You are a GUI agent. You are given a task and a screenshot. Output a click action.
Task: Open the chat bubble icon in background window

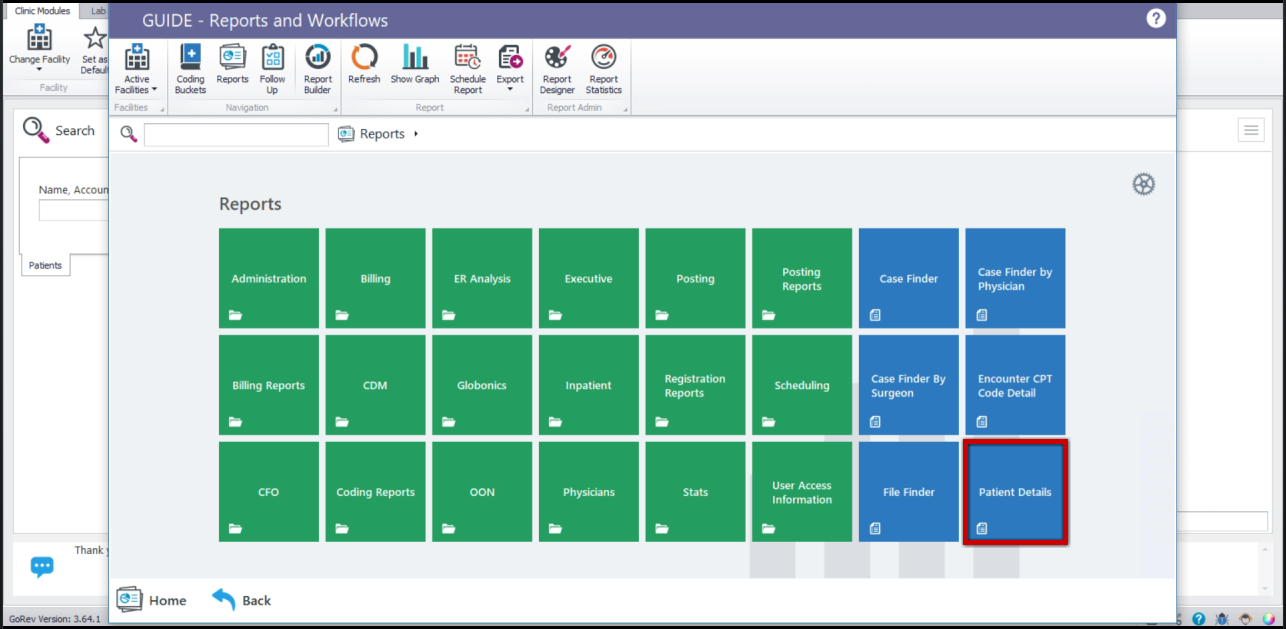click(42, 567)
